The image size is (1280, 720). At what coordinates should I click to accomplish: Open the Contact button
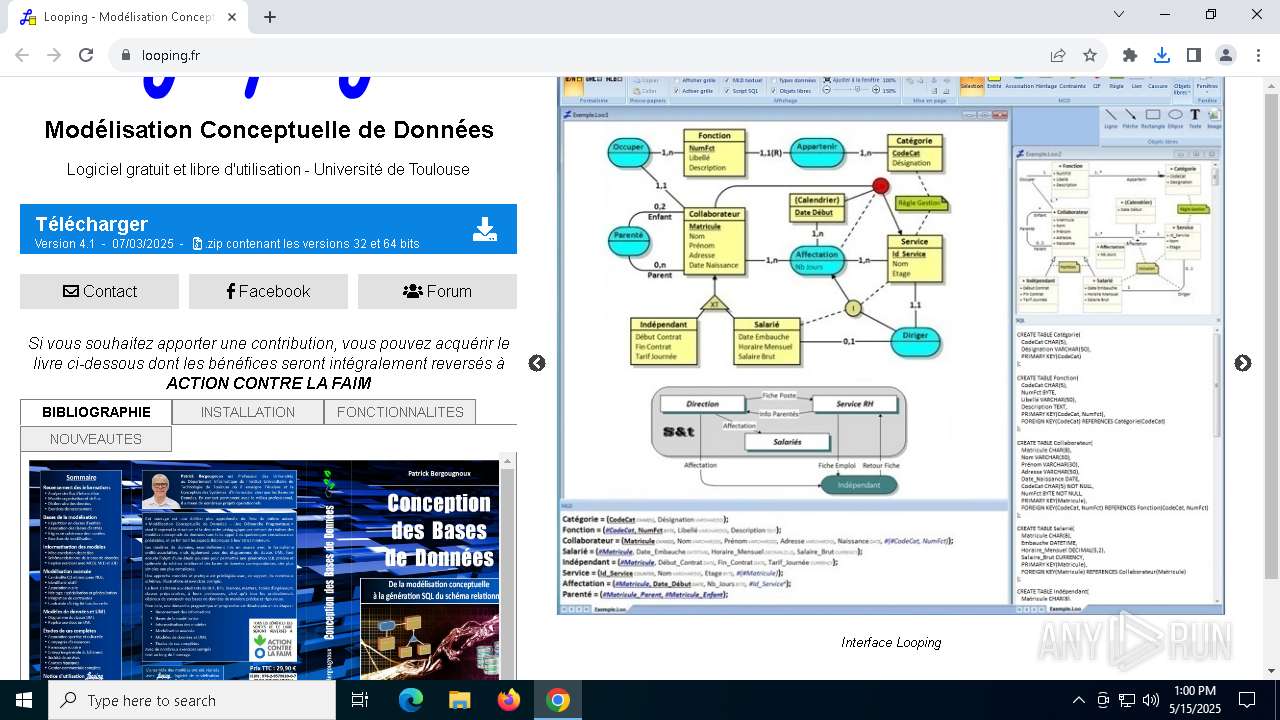(100, 291)
